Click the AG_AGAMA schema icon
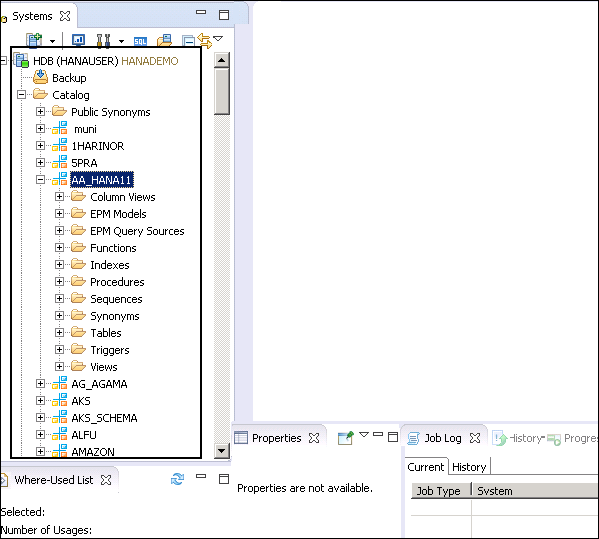This screenshot has width=599, height=539. (x=60, y=383)
